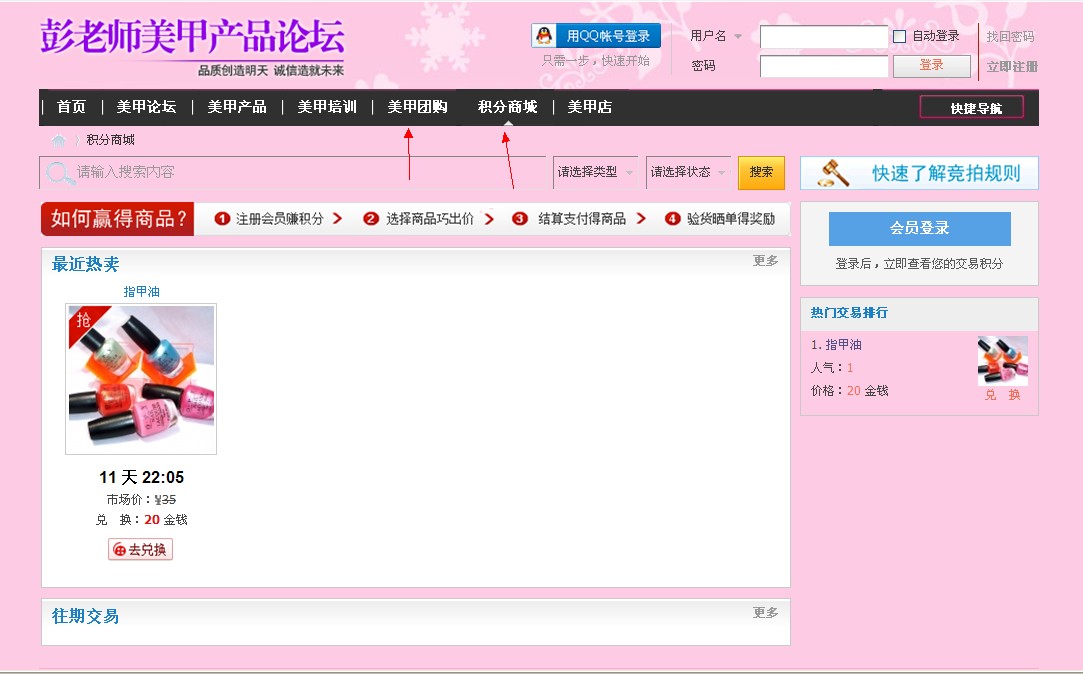Viewport: 1083px width, 674px height.
Task: Click the 立即注册 link
Action: point(1012,66)
